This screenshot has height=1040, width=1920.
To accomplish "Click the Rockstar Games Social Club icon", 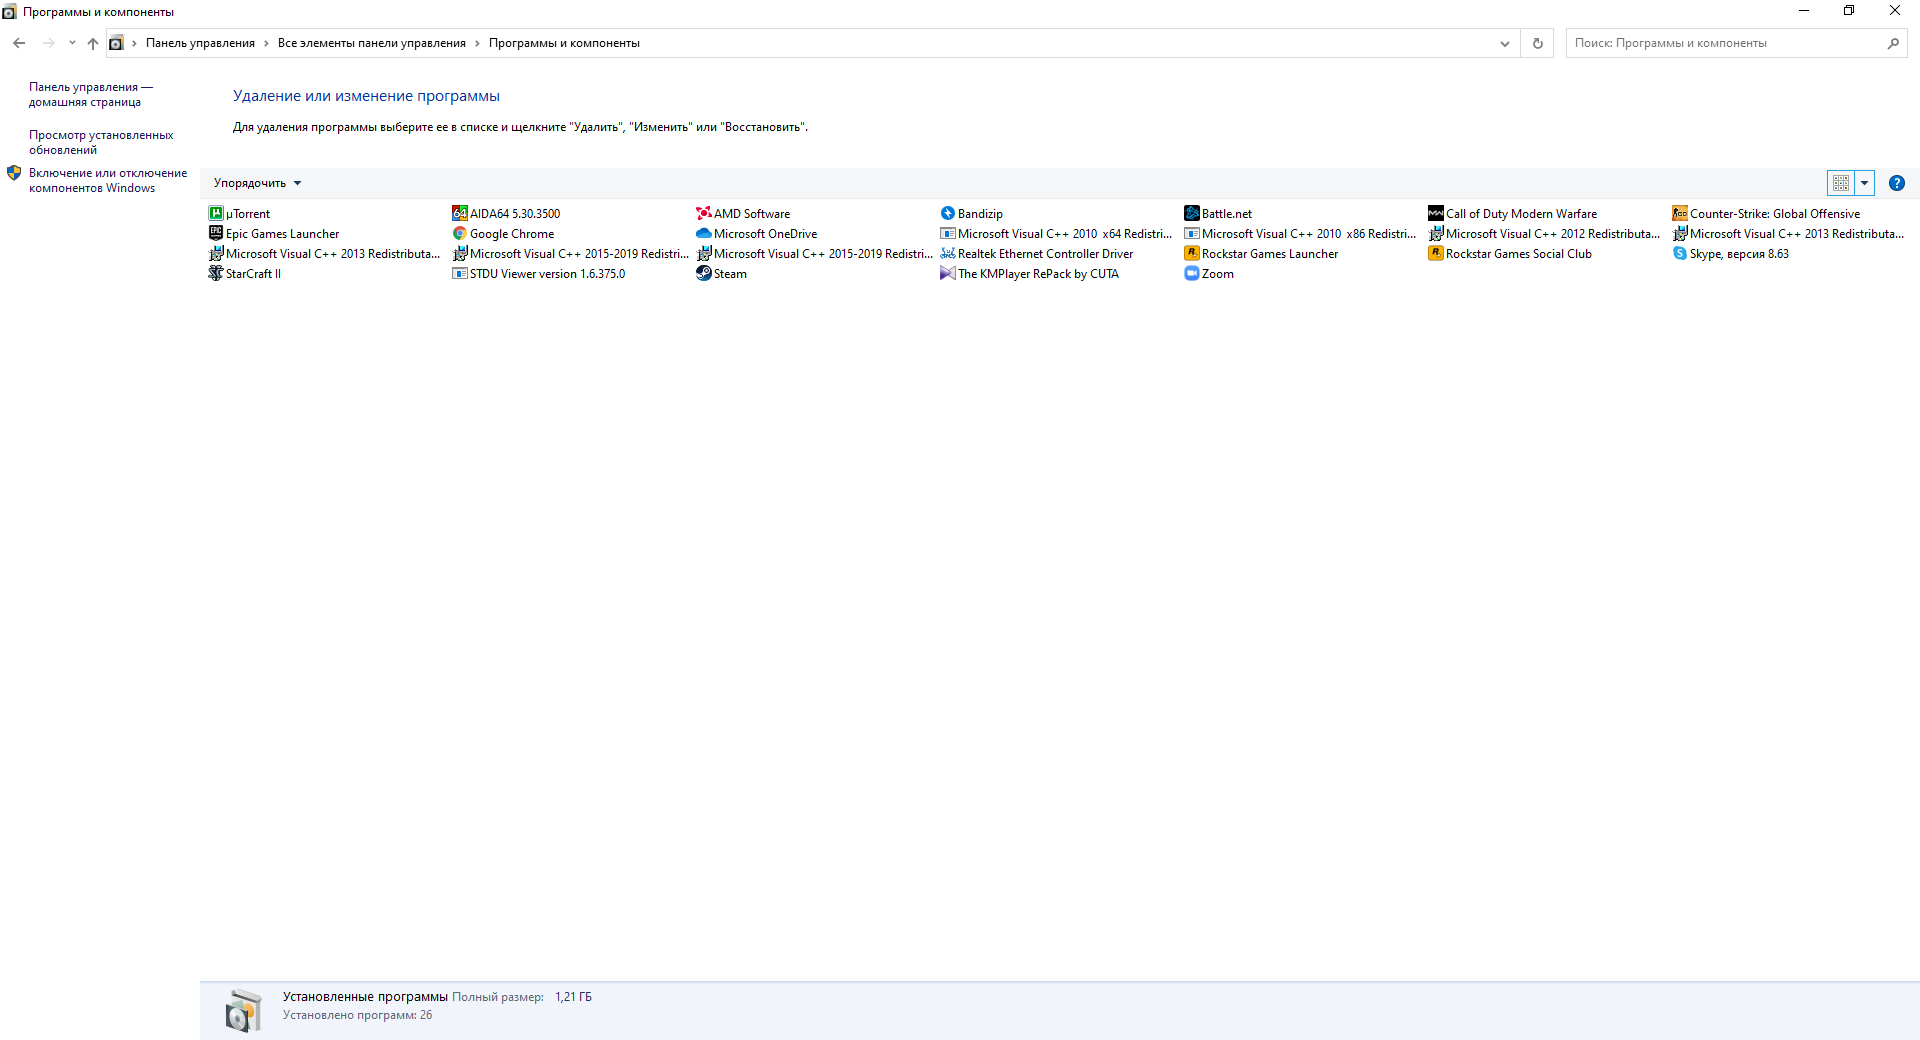I will [1436, 253].
